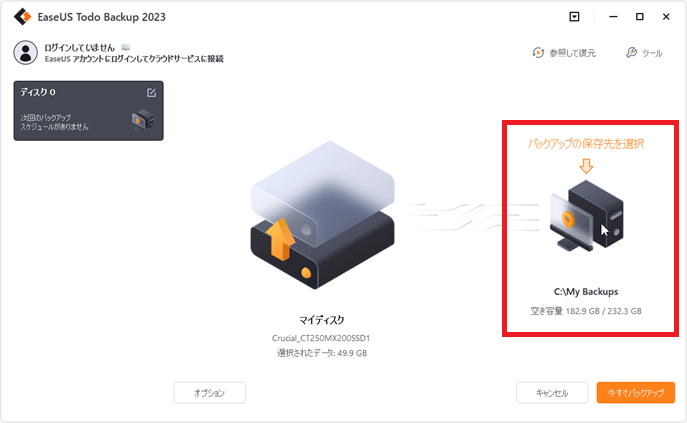Open 参照して復元 browse to restore
The image size is (687, 423).
(564, 53)
